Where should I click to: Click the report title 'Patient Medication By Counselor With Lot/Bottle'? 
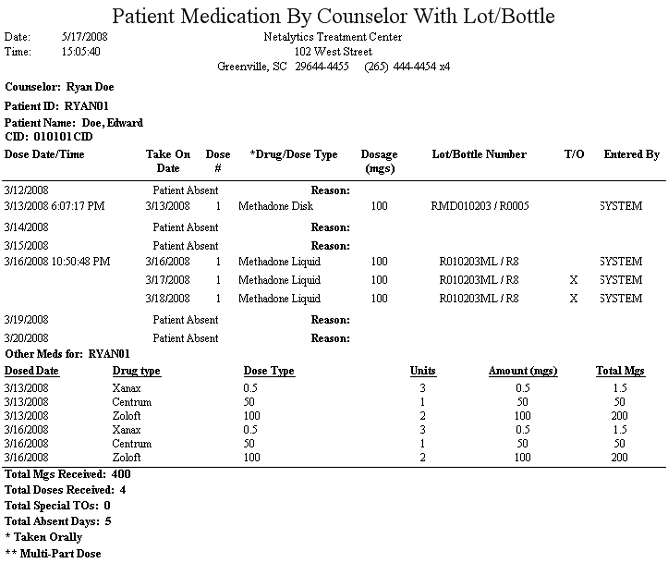(333, 17)
